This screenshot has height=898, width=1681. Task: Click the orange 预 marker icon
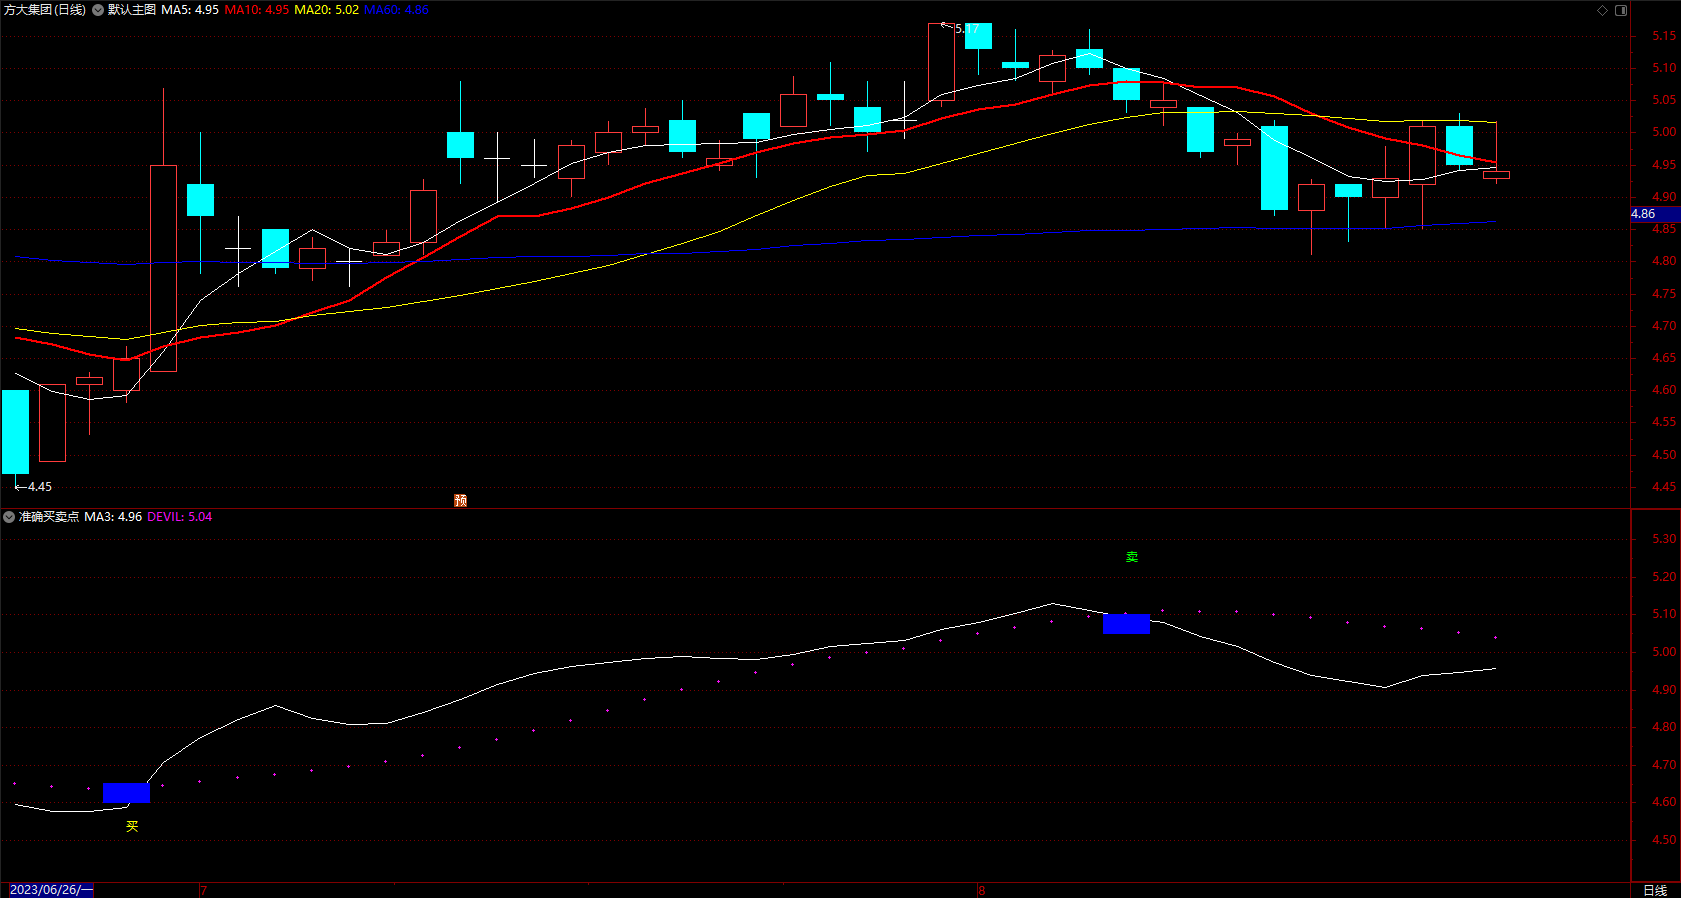pos(461,500)
